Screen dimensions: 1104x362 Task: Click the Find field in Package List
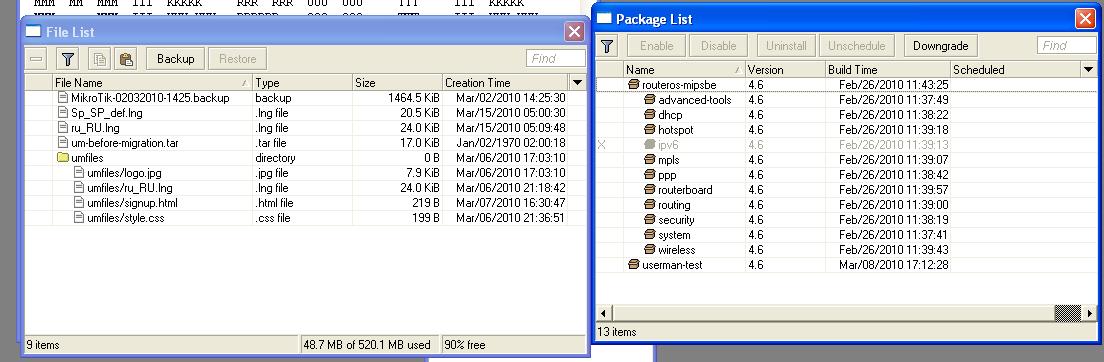point(1066,46)
